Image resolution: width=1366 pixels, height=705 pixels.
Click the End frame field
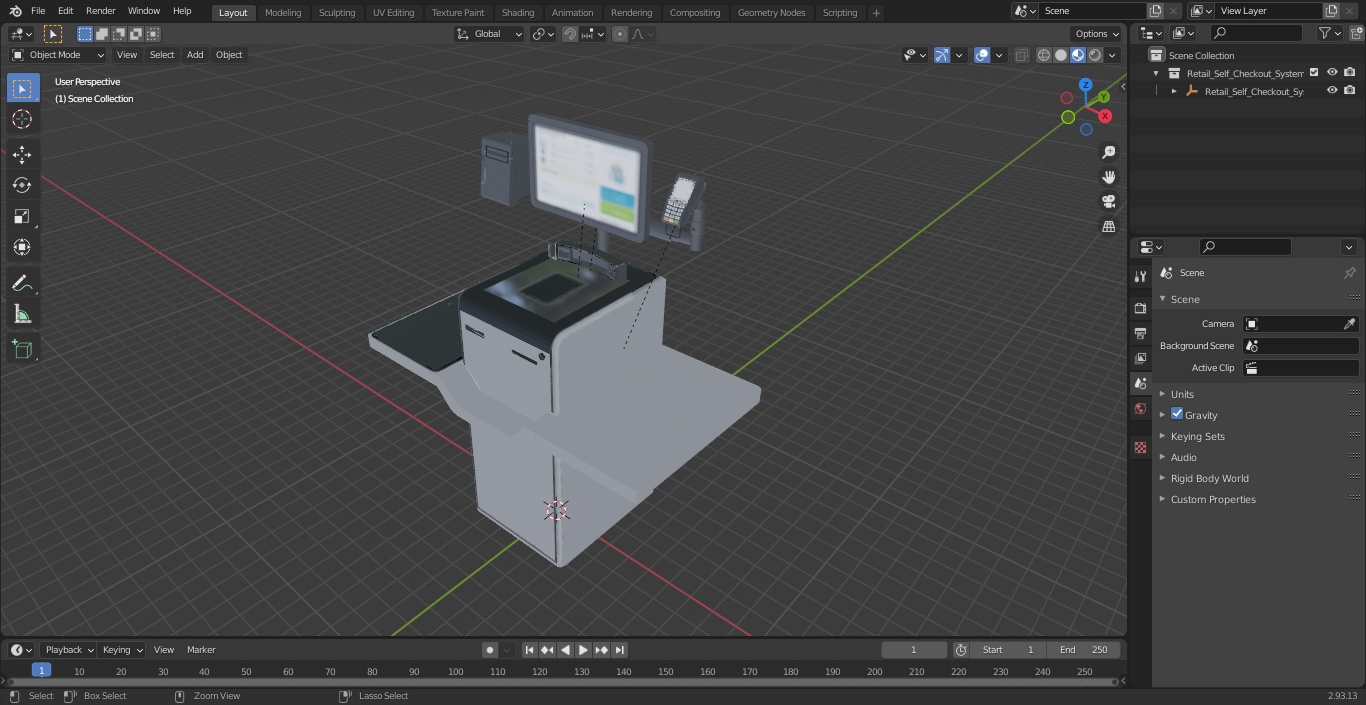pyautogui.click(x=1084, y=650)
